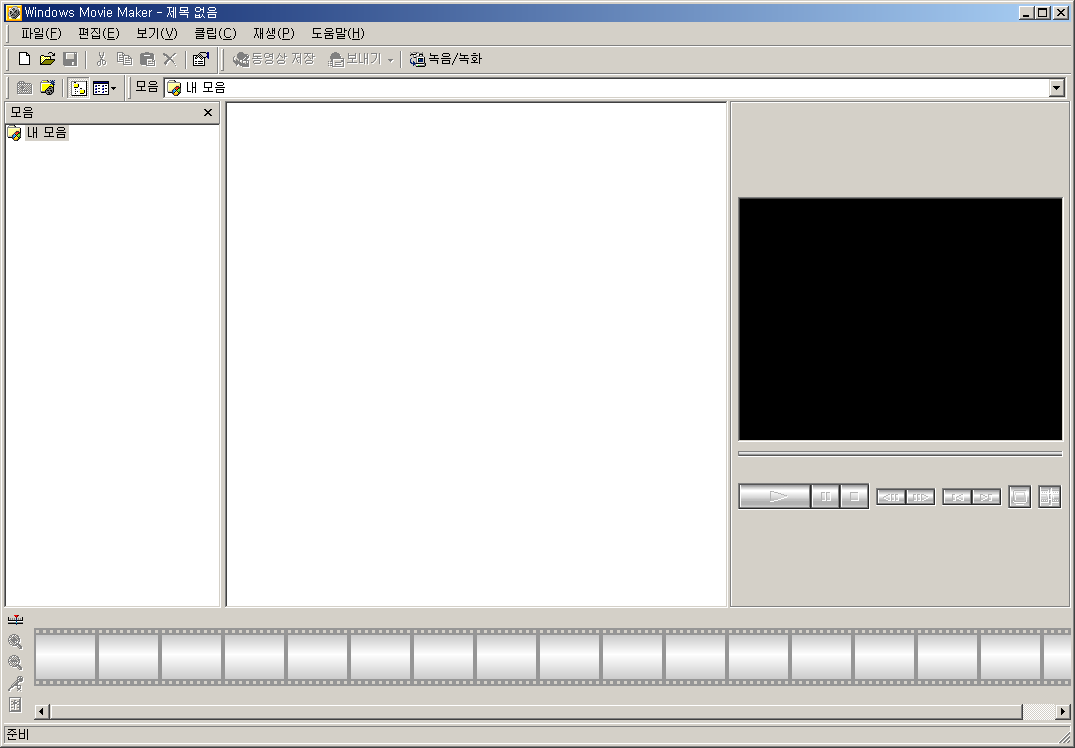This screenshot has width=1075, height=748.
Task: Toggle timeline/storyboard view icon
Action: (15, 620)
